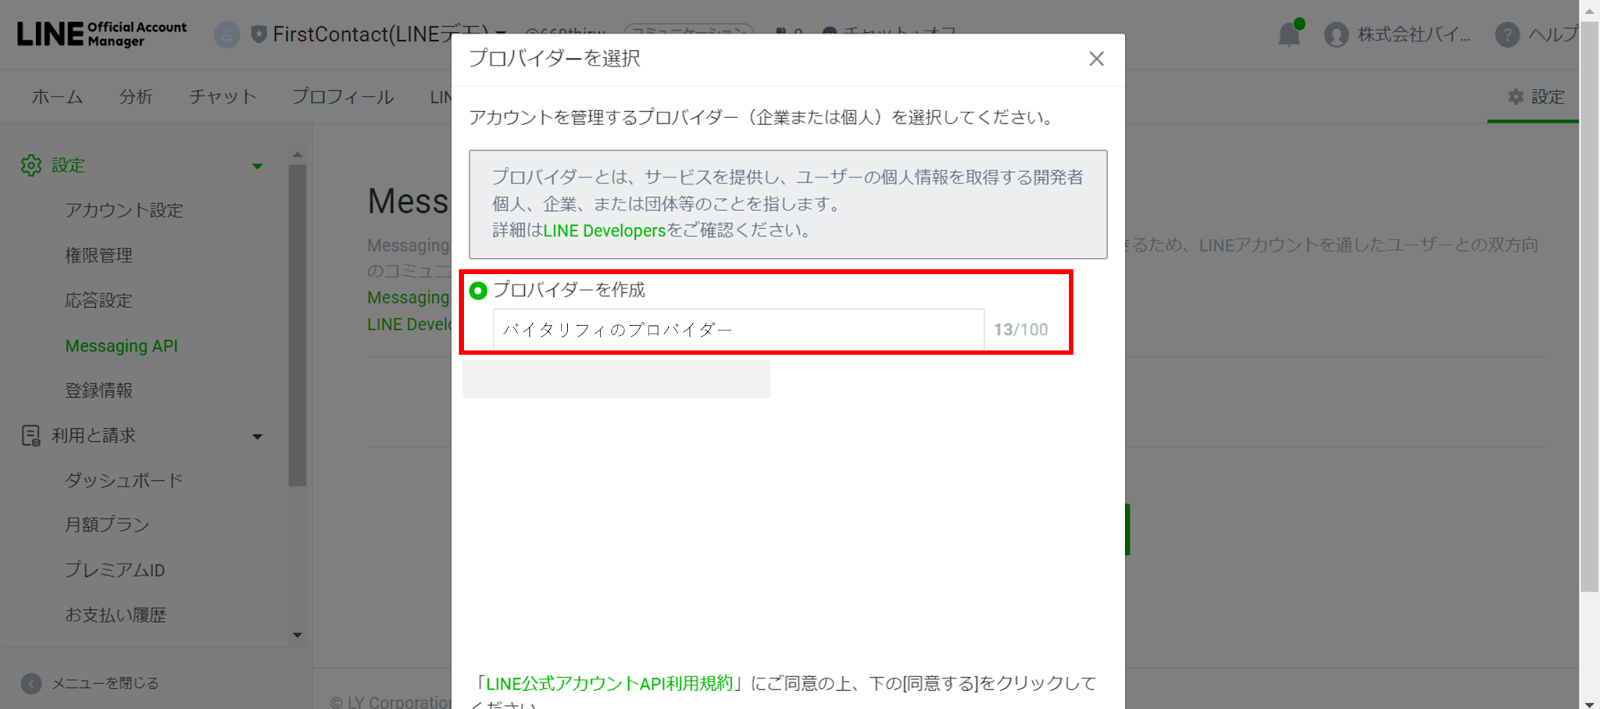This screenshot has width=1600, height=709.
Task: Go to the Home tab
Action: click(57, 97)
